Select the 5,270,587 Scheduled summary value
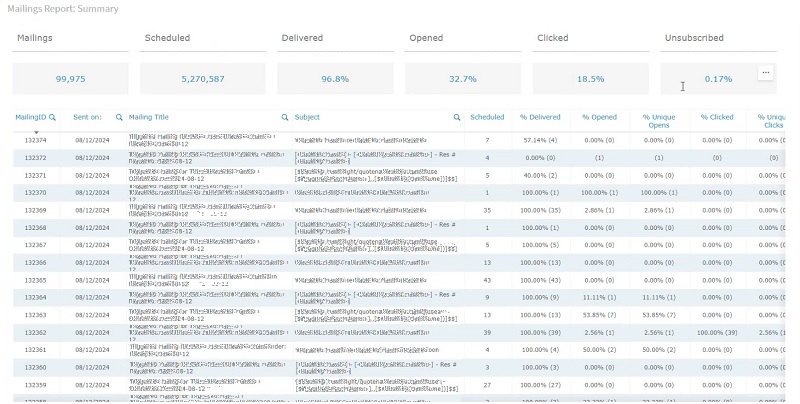This screenshot has width=800, height=404. pos(203,79)
